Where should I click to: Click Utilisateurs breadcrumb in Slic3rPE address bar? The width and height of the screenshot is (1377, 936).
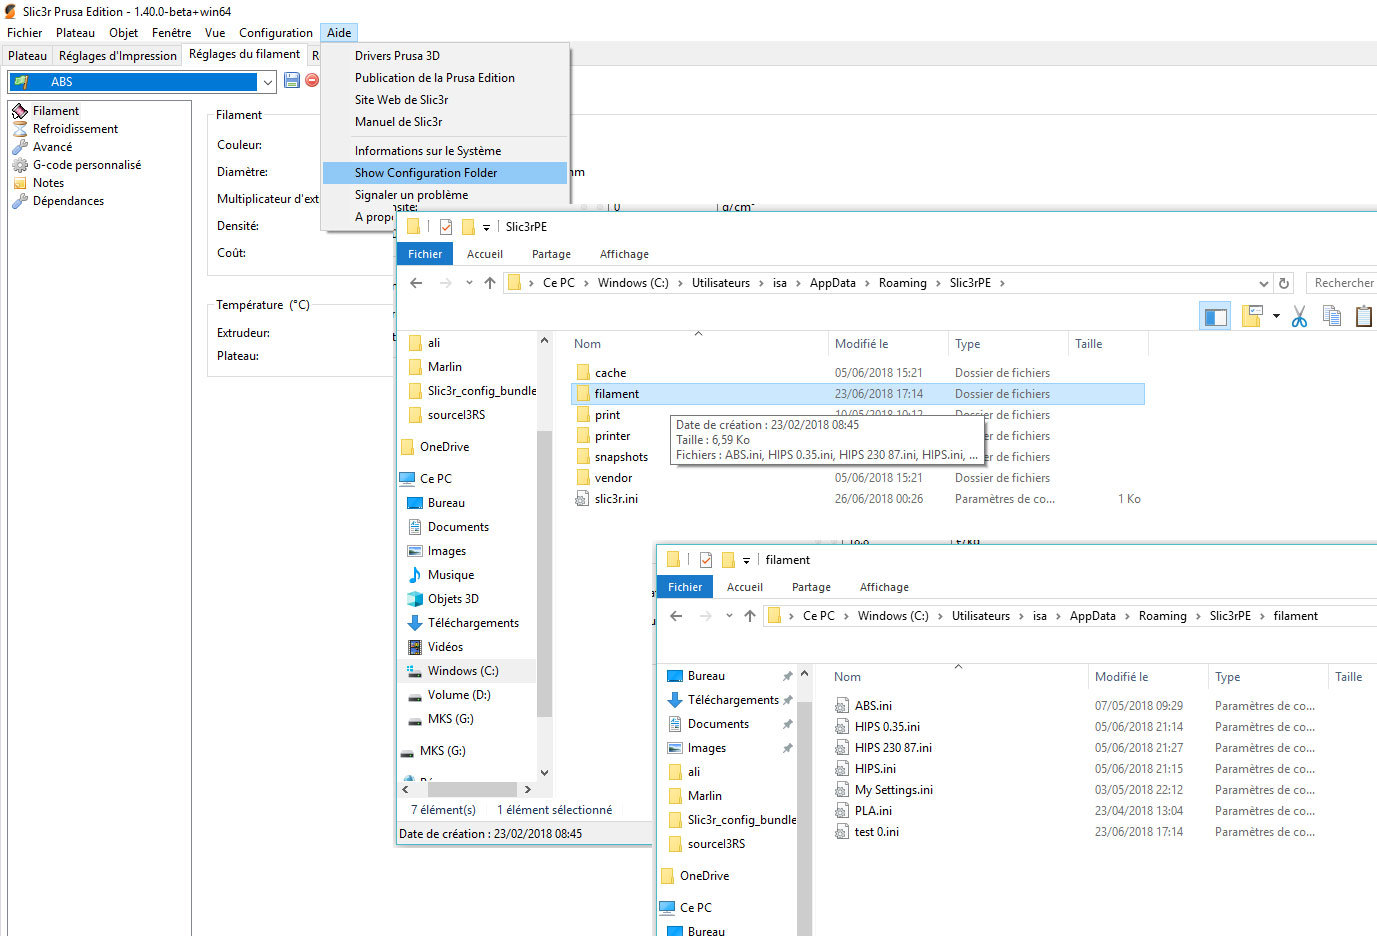pyautogui.click(x=721, y=283)
